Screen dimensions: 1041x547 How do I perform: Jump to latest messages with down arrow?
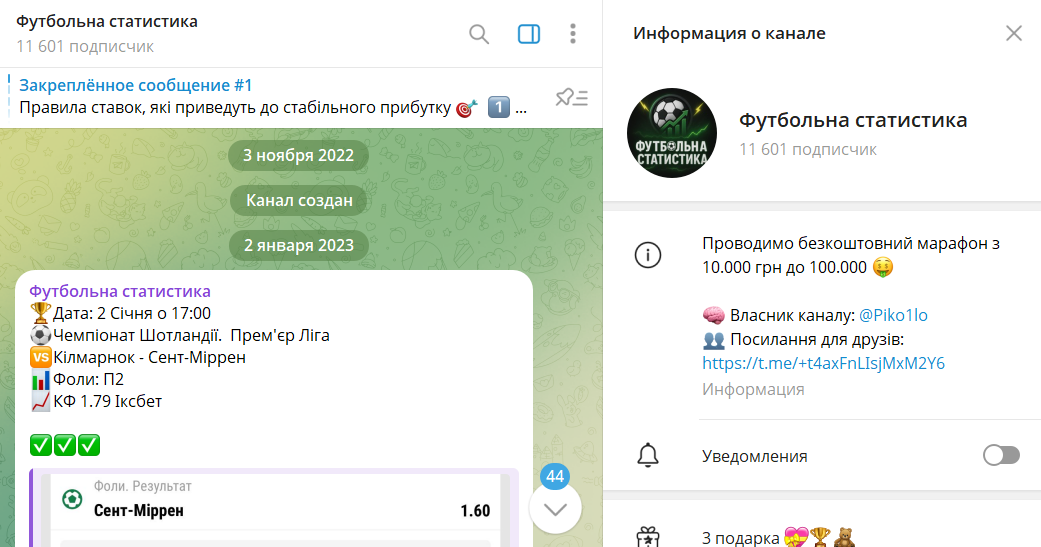pos(555,508)
